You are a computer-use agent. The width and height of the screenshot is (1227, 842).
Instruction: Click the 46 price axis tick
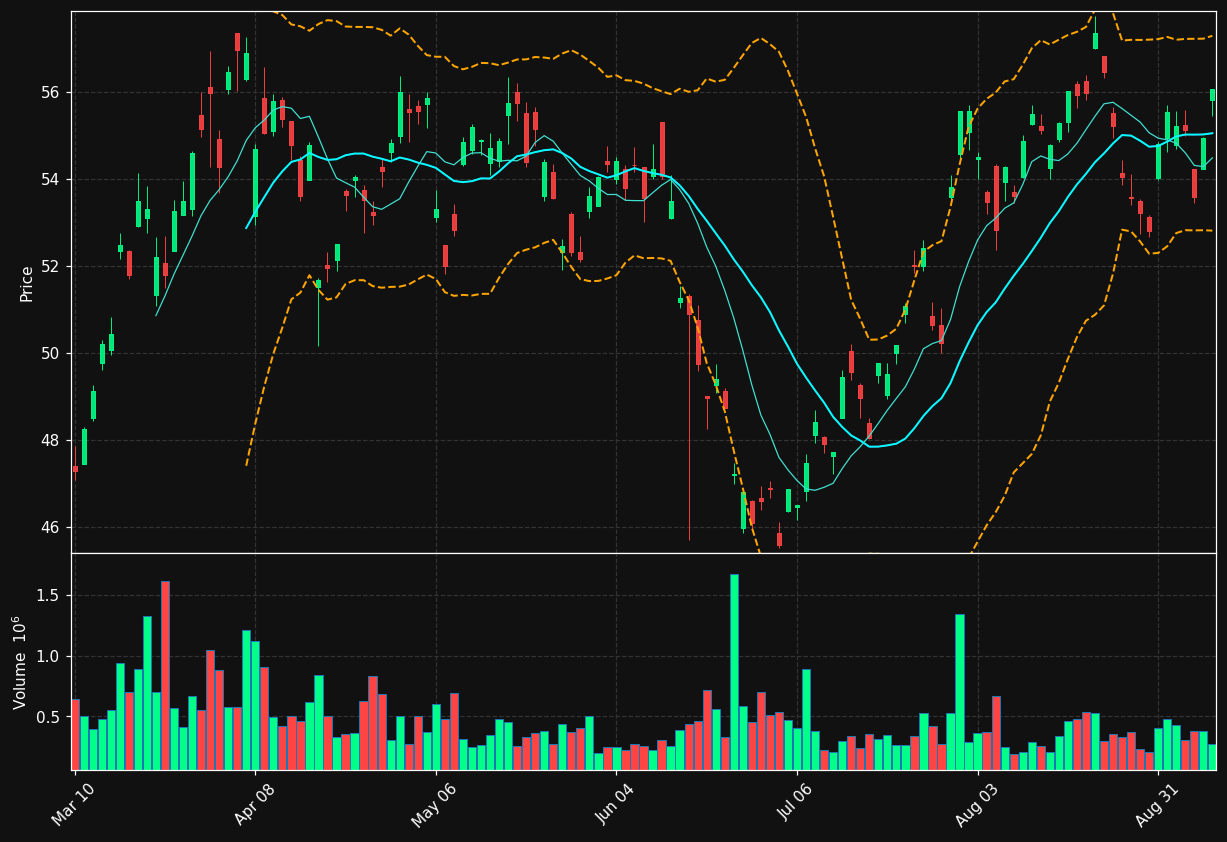(50, 527)
